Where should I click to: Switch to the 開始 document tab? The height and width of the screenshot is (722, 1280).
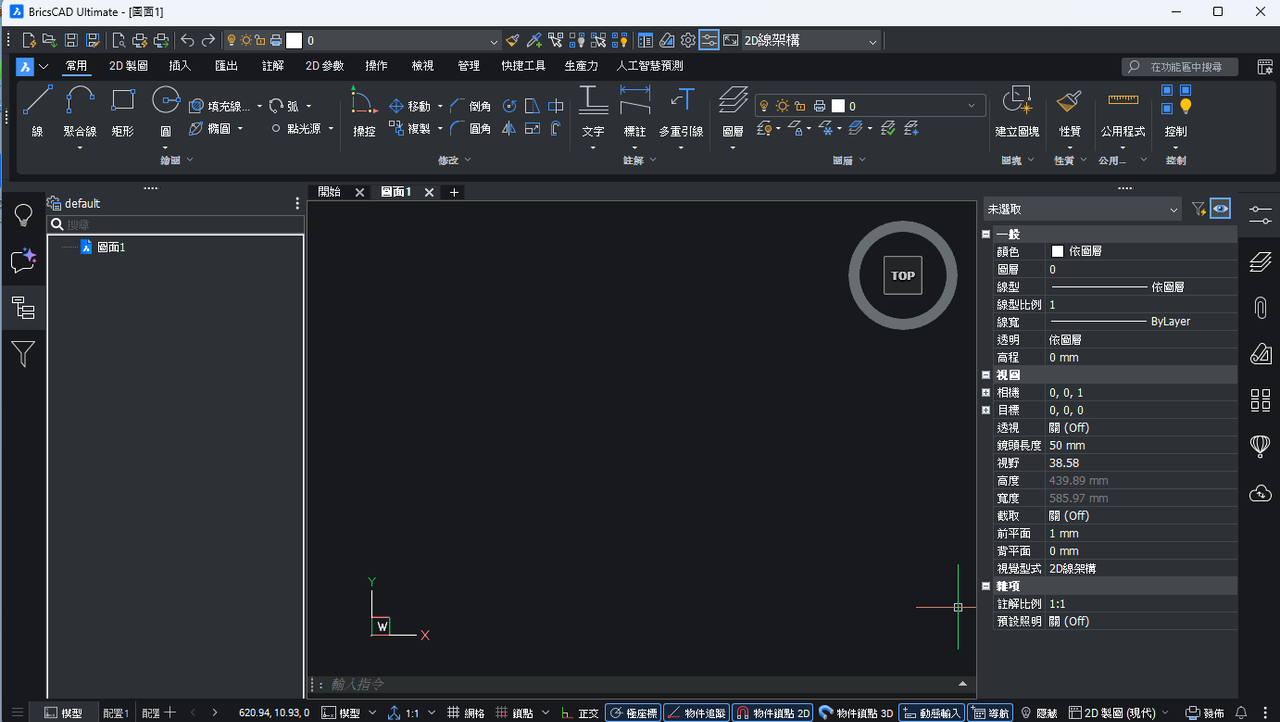[329, 192]
